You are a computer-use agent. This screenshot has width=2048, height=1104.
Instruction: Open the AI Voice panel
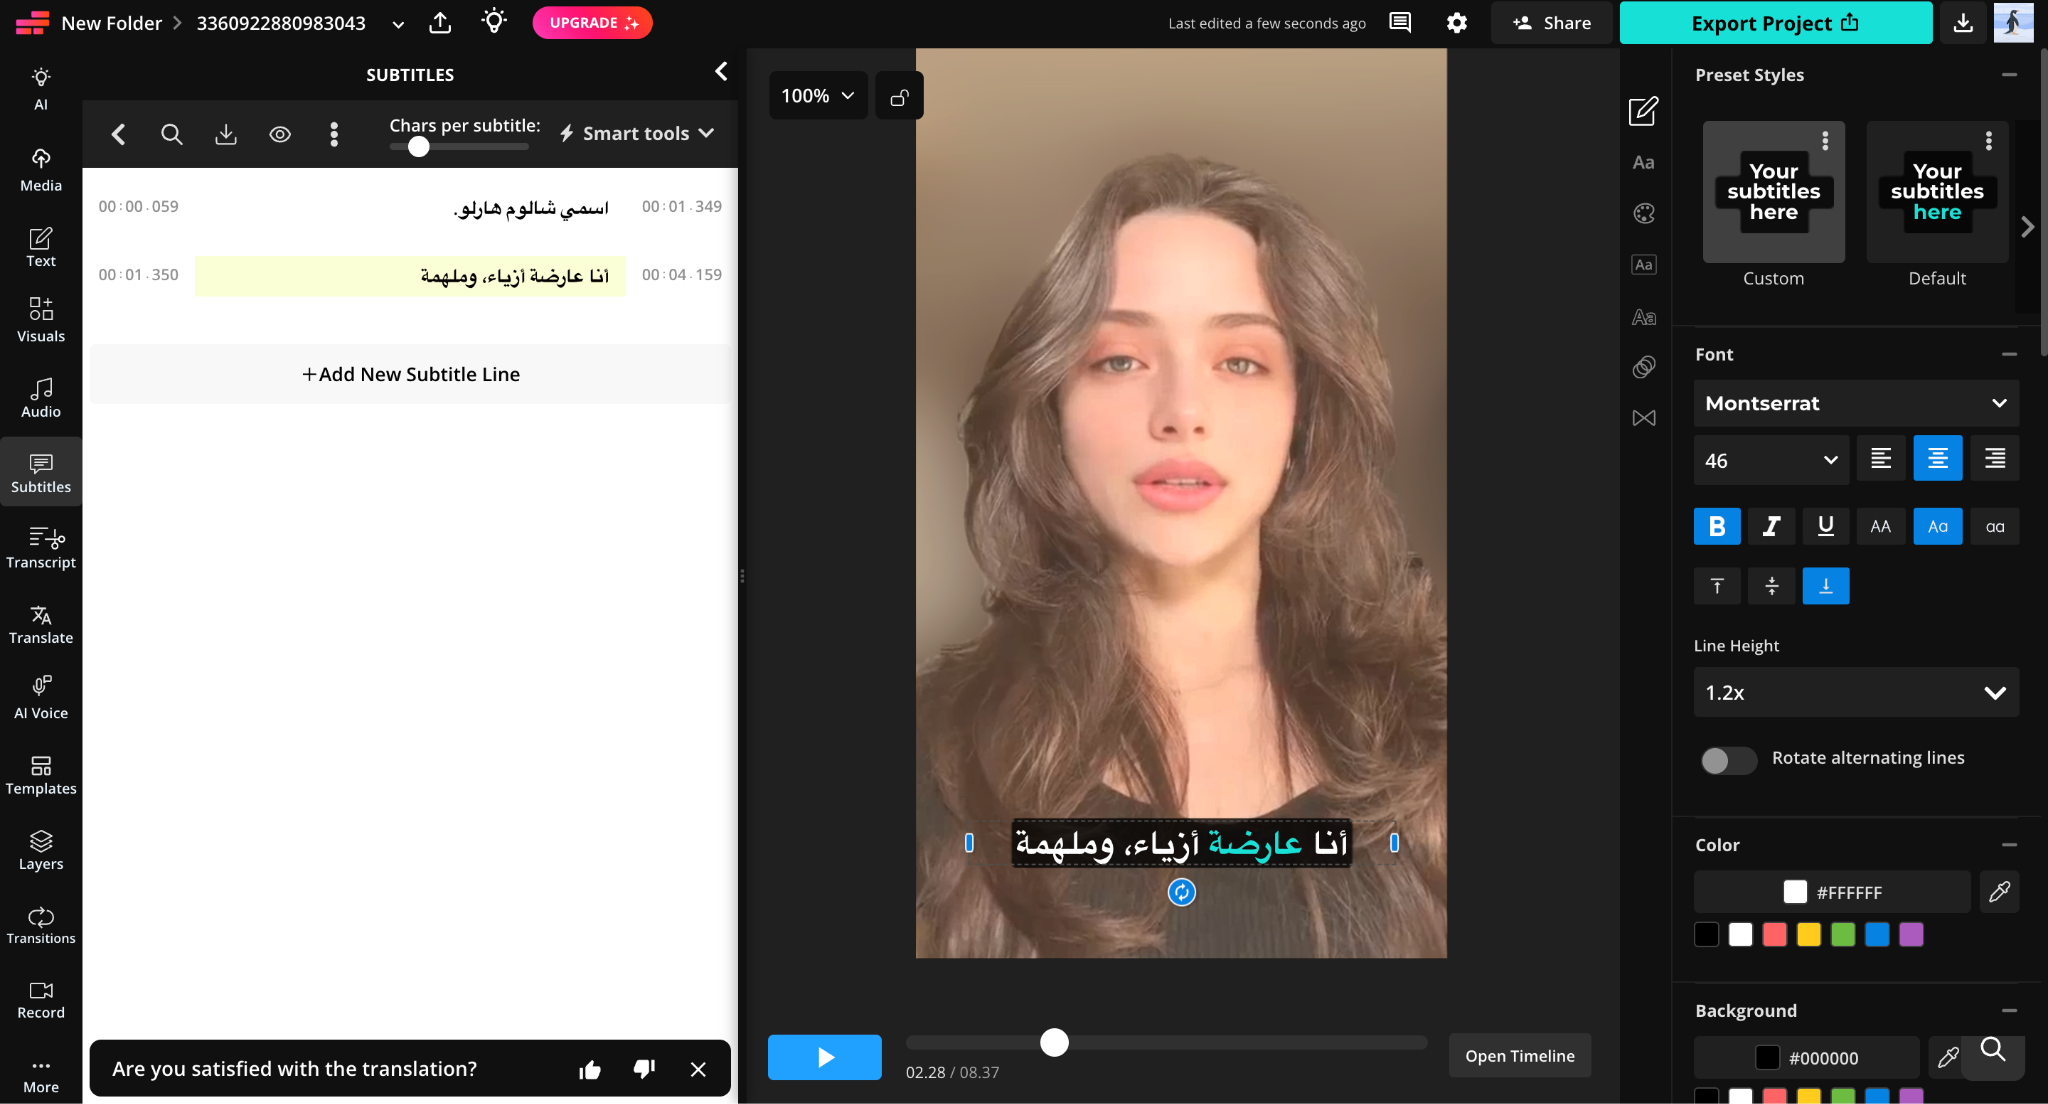(x=41, y=698)
